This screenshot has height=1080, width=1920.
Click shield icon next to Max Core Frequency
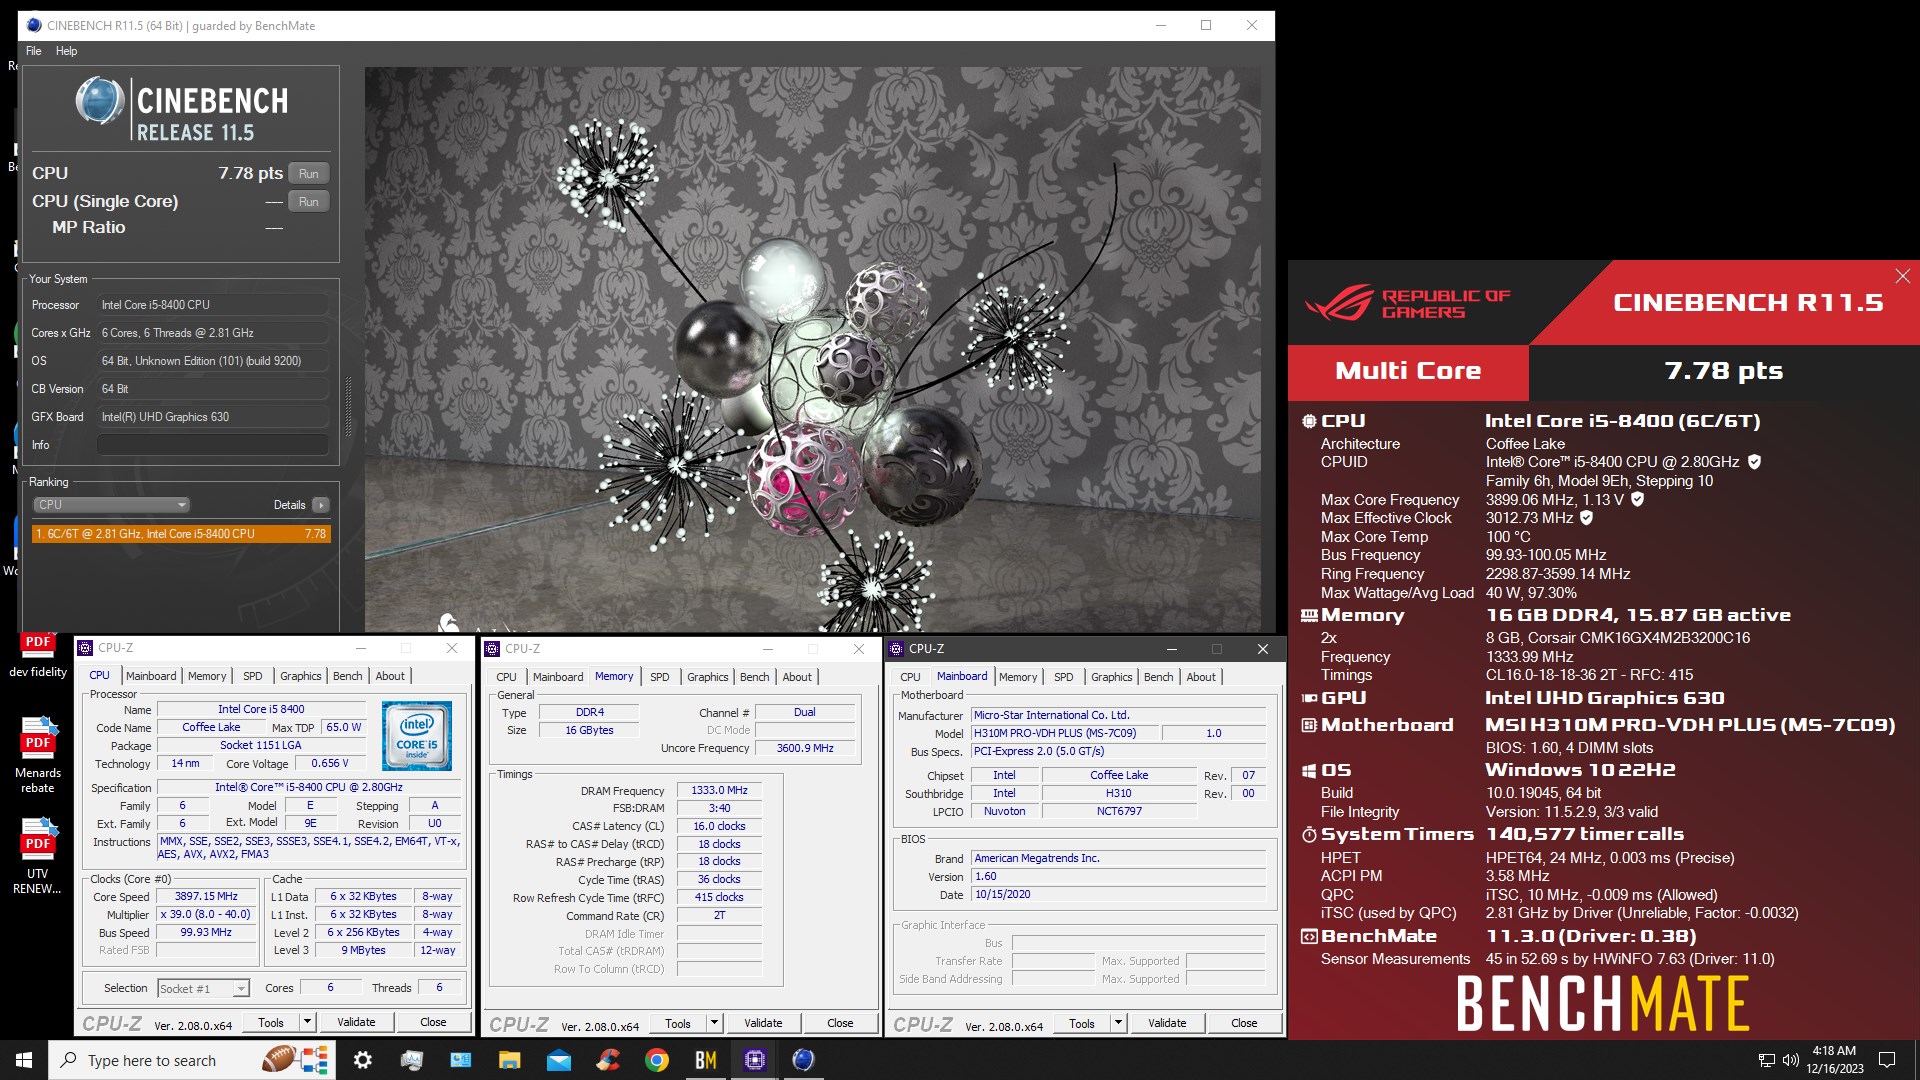pos(1637,499)
